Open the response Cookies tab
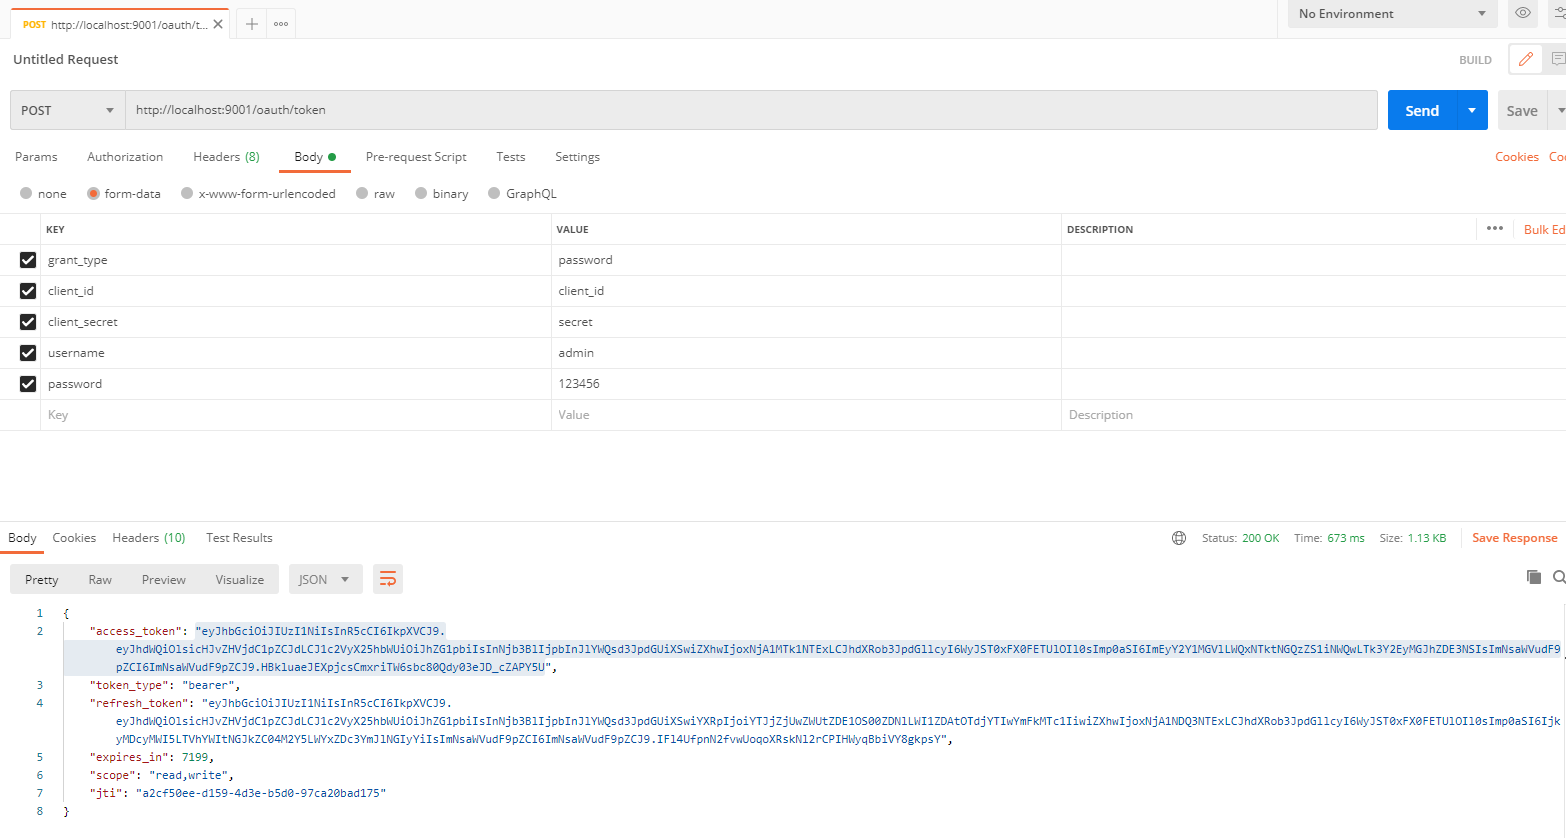 coord(74,538)
